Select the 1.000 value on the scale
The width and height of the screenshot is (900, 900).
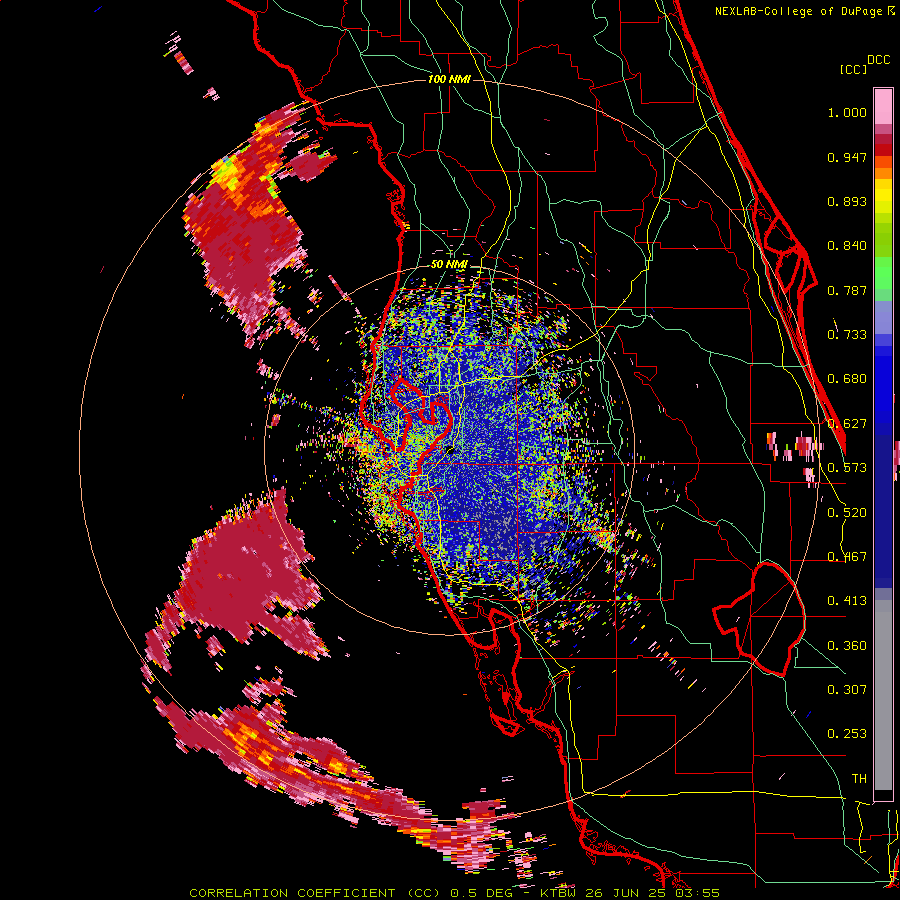tap(847, 112)
